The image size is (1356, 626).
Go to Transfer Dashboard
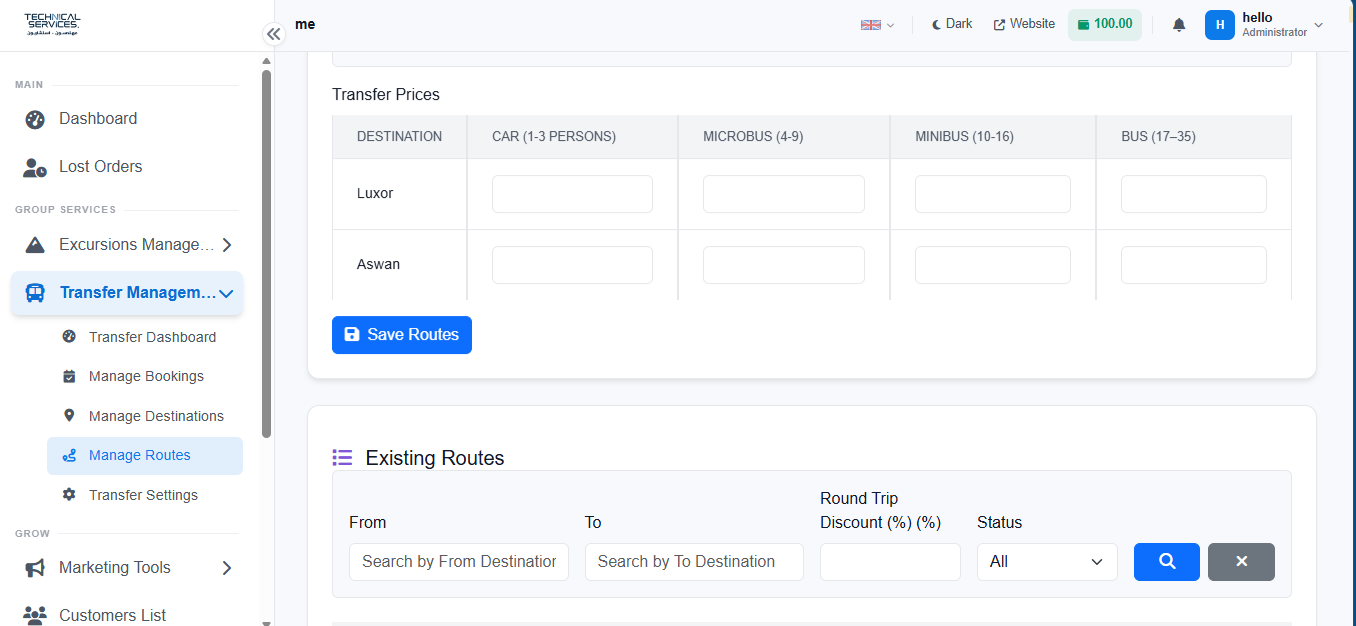[x=145, y=337]
